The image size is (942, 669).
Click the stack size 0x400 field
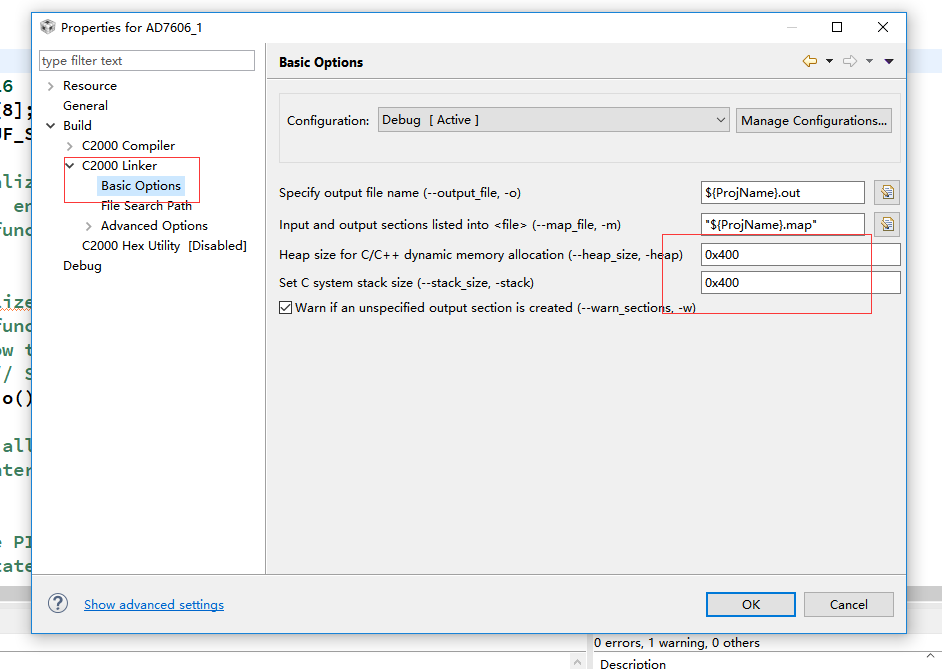[800, 283]
